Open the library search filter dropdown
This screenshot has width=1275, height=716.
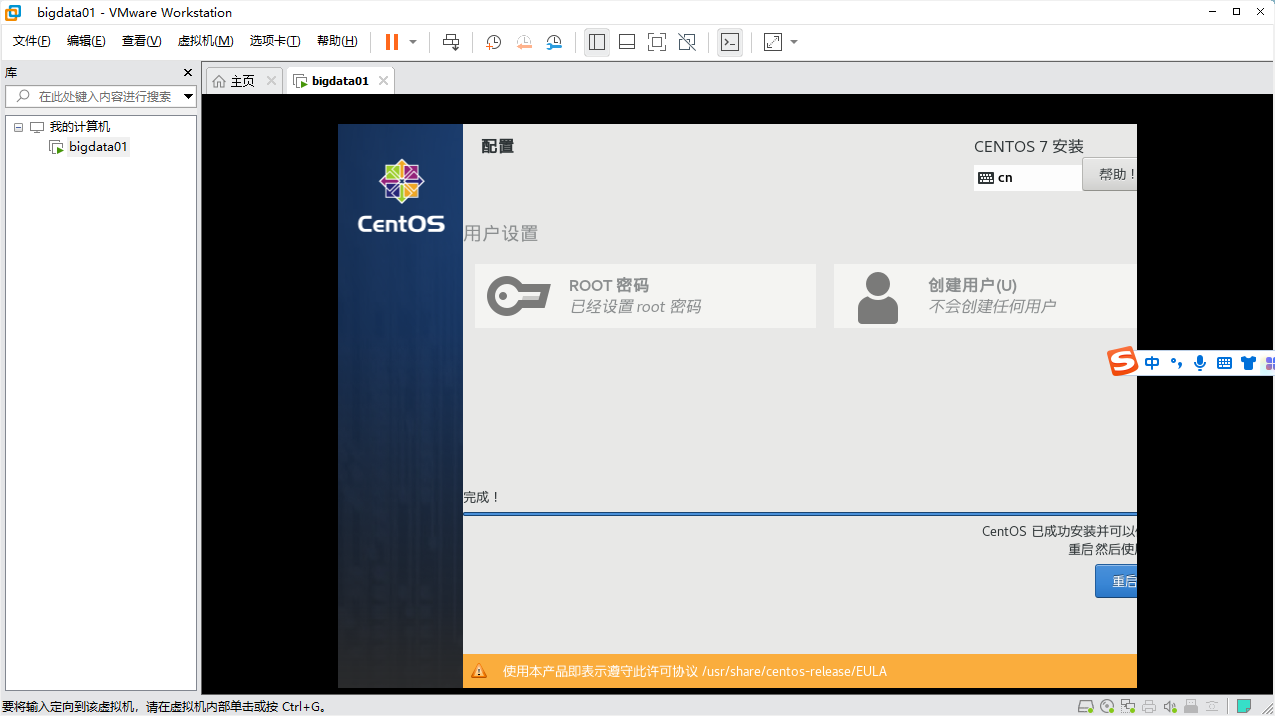pyautogui.click(x=188, y=97)
